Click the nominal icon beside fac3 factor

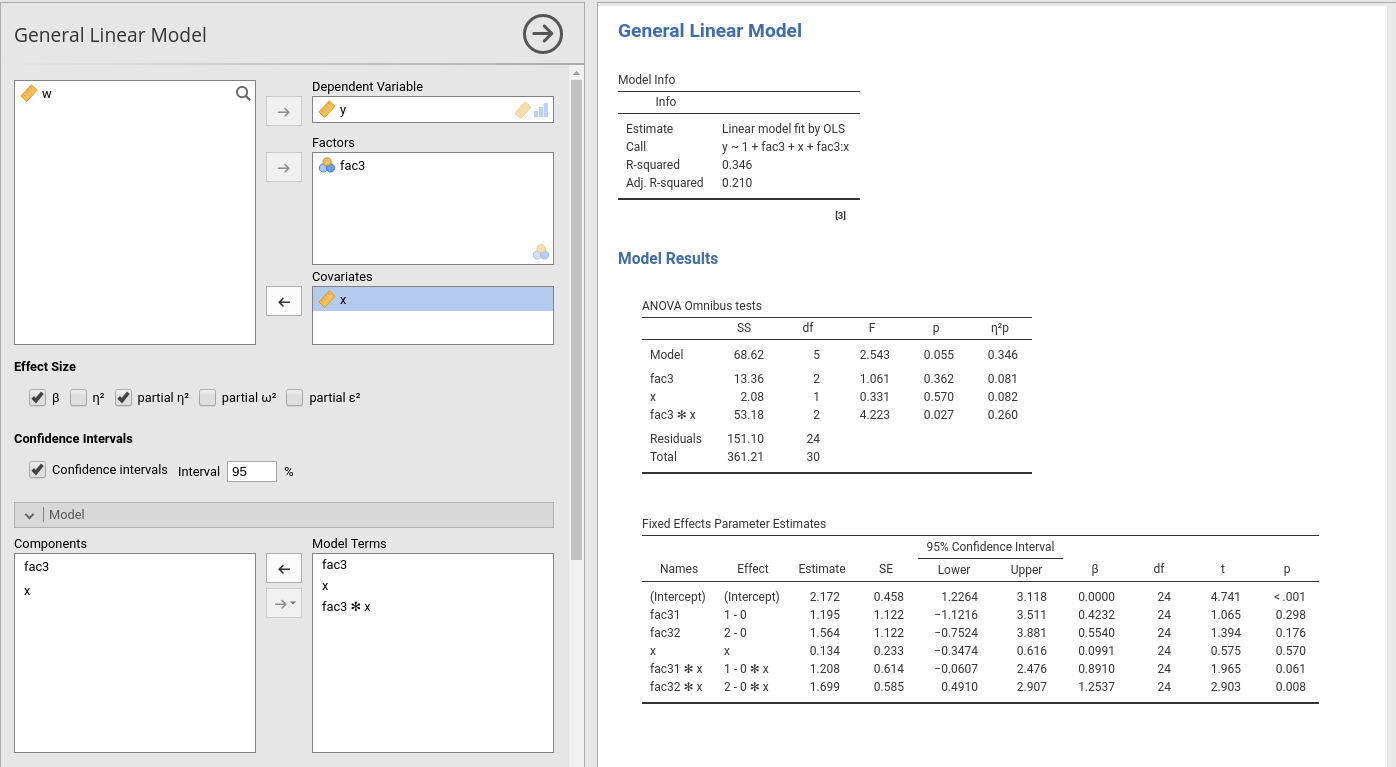327,166
